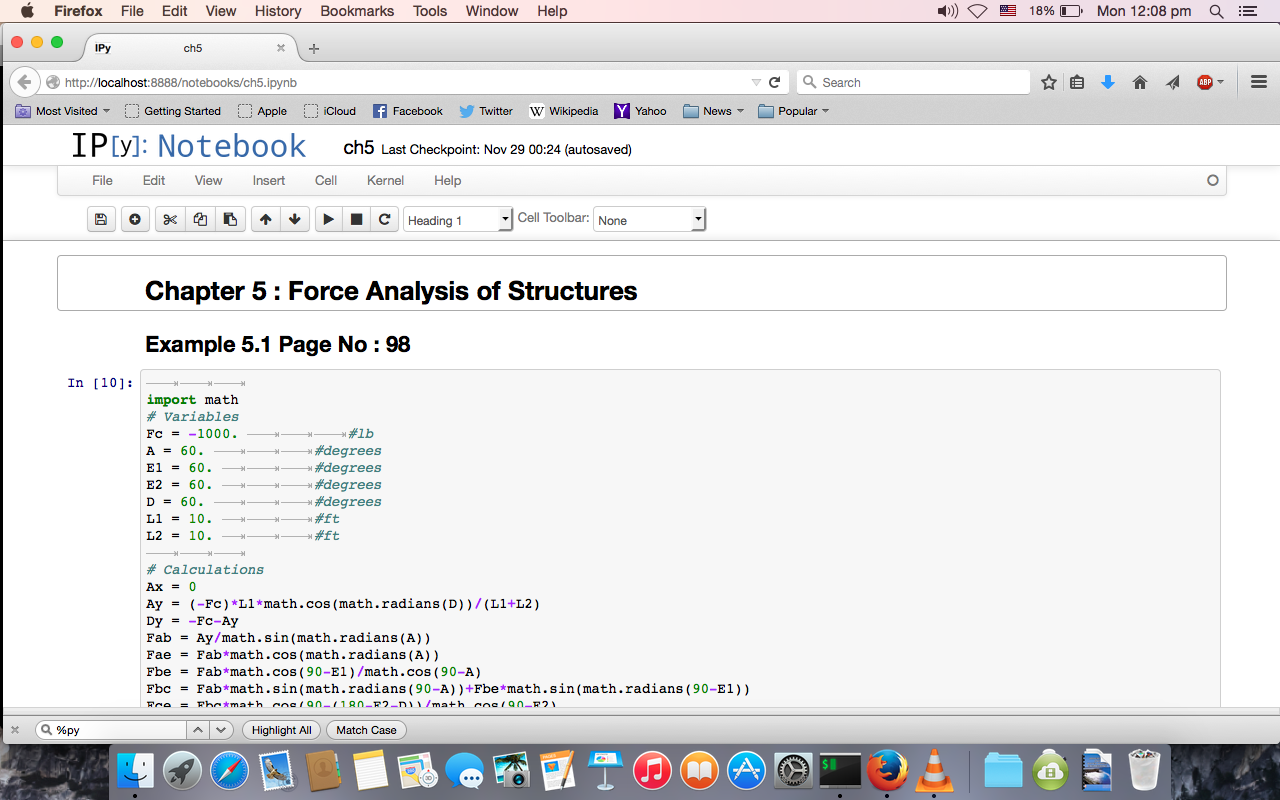Copy the selected cell from the notebook toolbar
The width and height of the screenshot is (1280, 800).
pos(200,220)
